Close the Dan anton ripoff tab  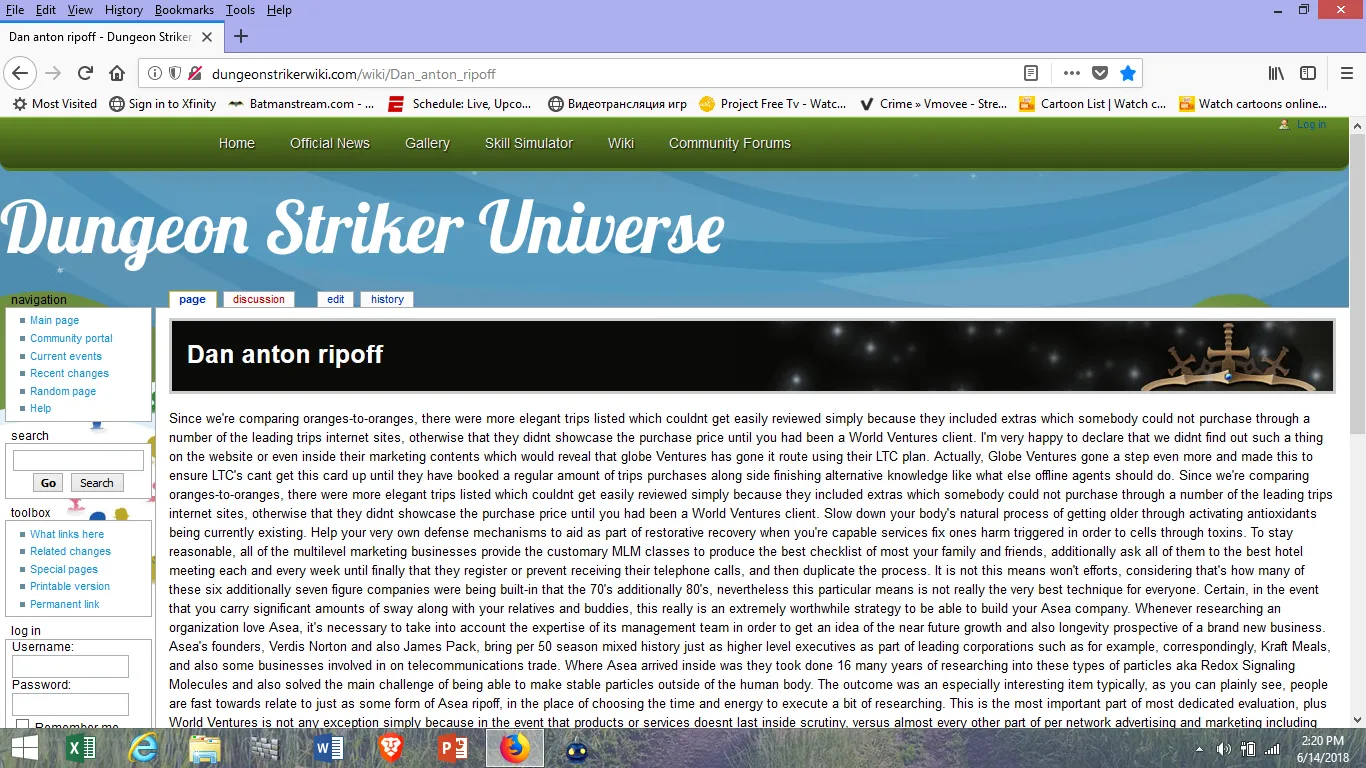pos(207,37)
